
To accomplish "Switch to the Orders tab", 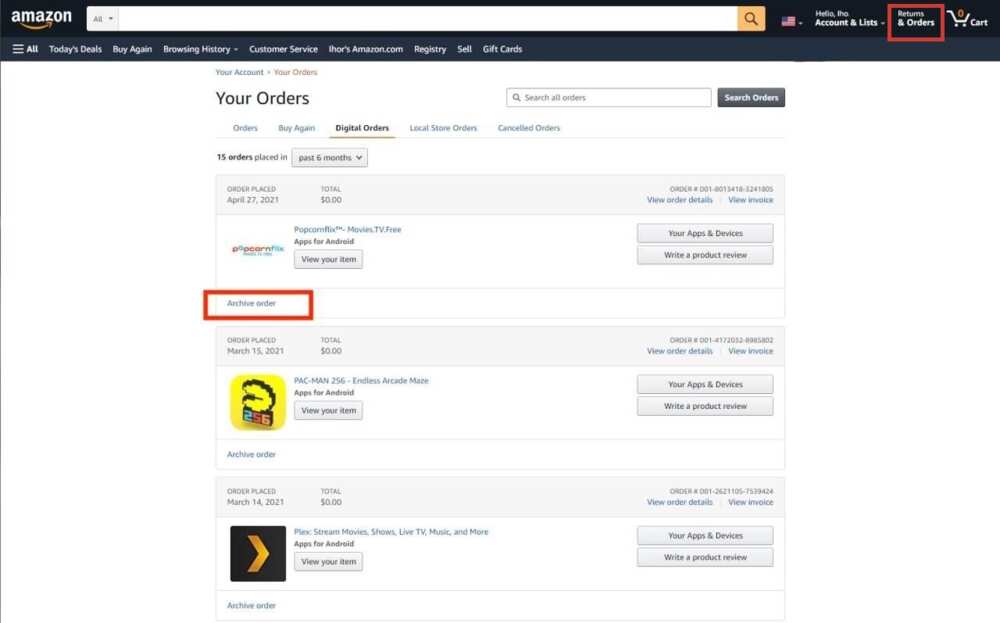I will (246, 128).
